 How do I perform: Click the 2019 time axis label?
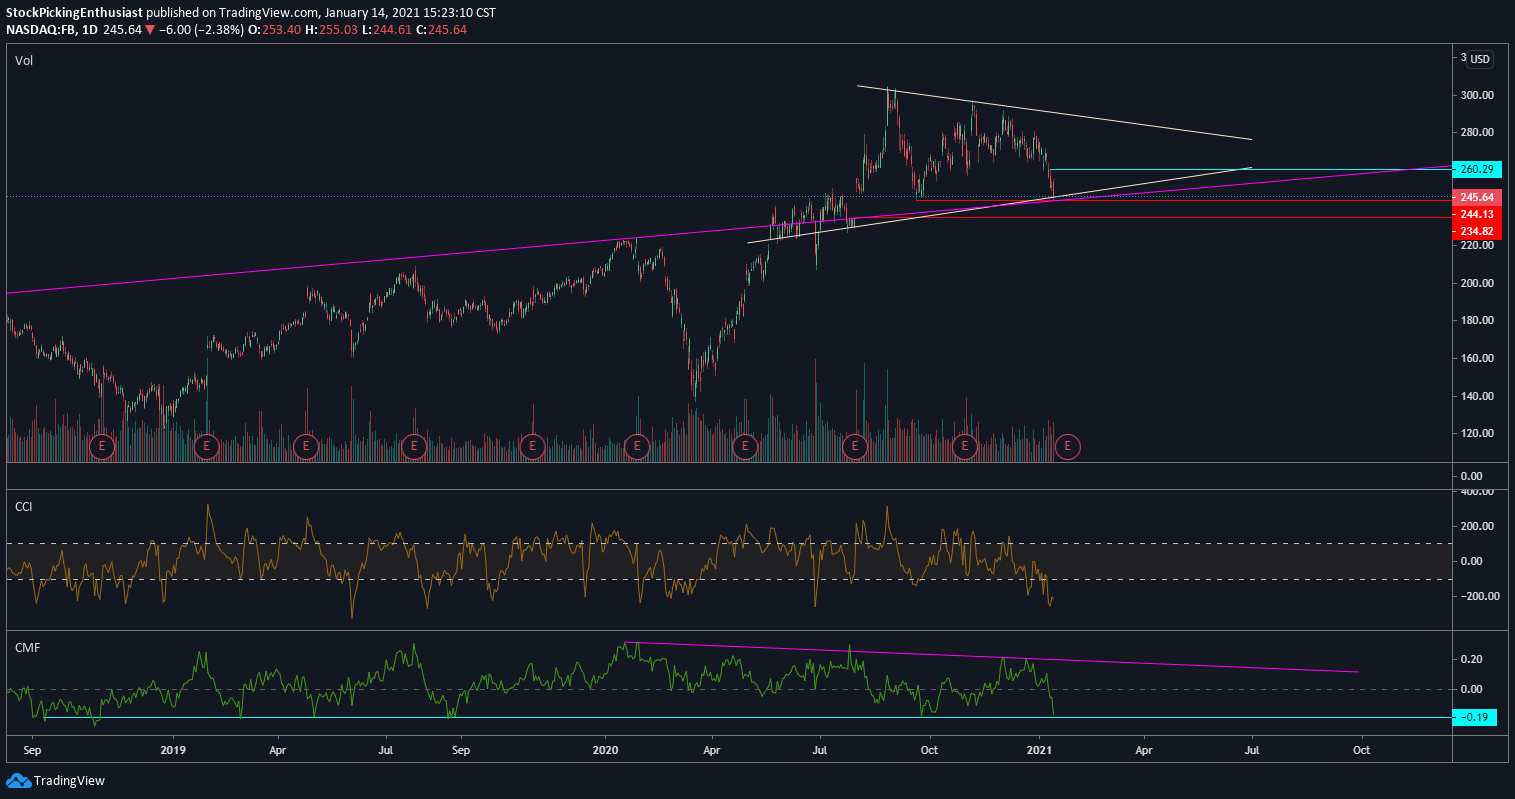tap(173, 749)
